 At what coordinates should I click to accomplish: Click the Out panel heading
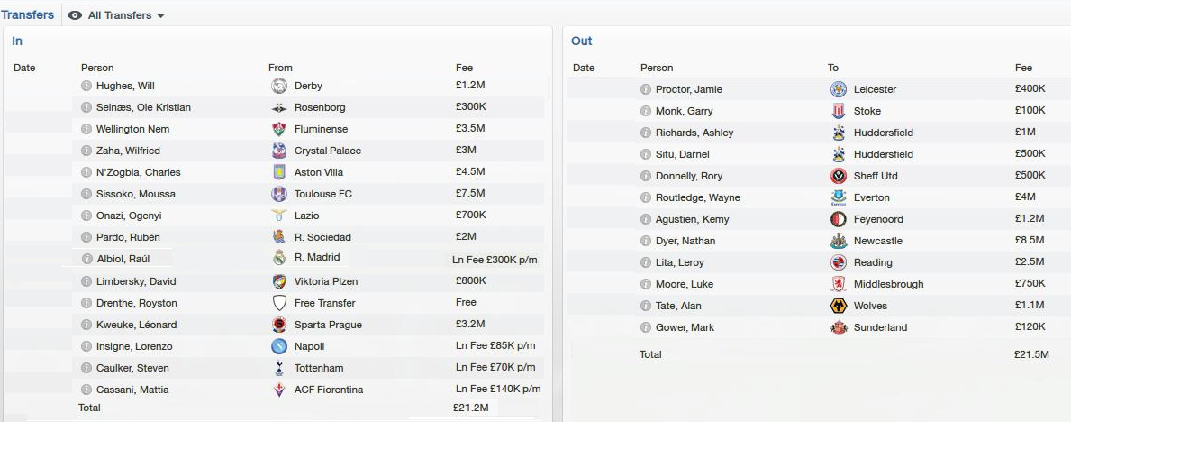click(582, 41)
